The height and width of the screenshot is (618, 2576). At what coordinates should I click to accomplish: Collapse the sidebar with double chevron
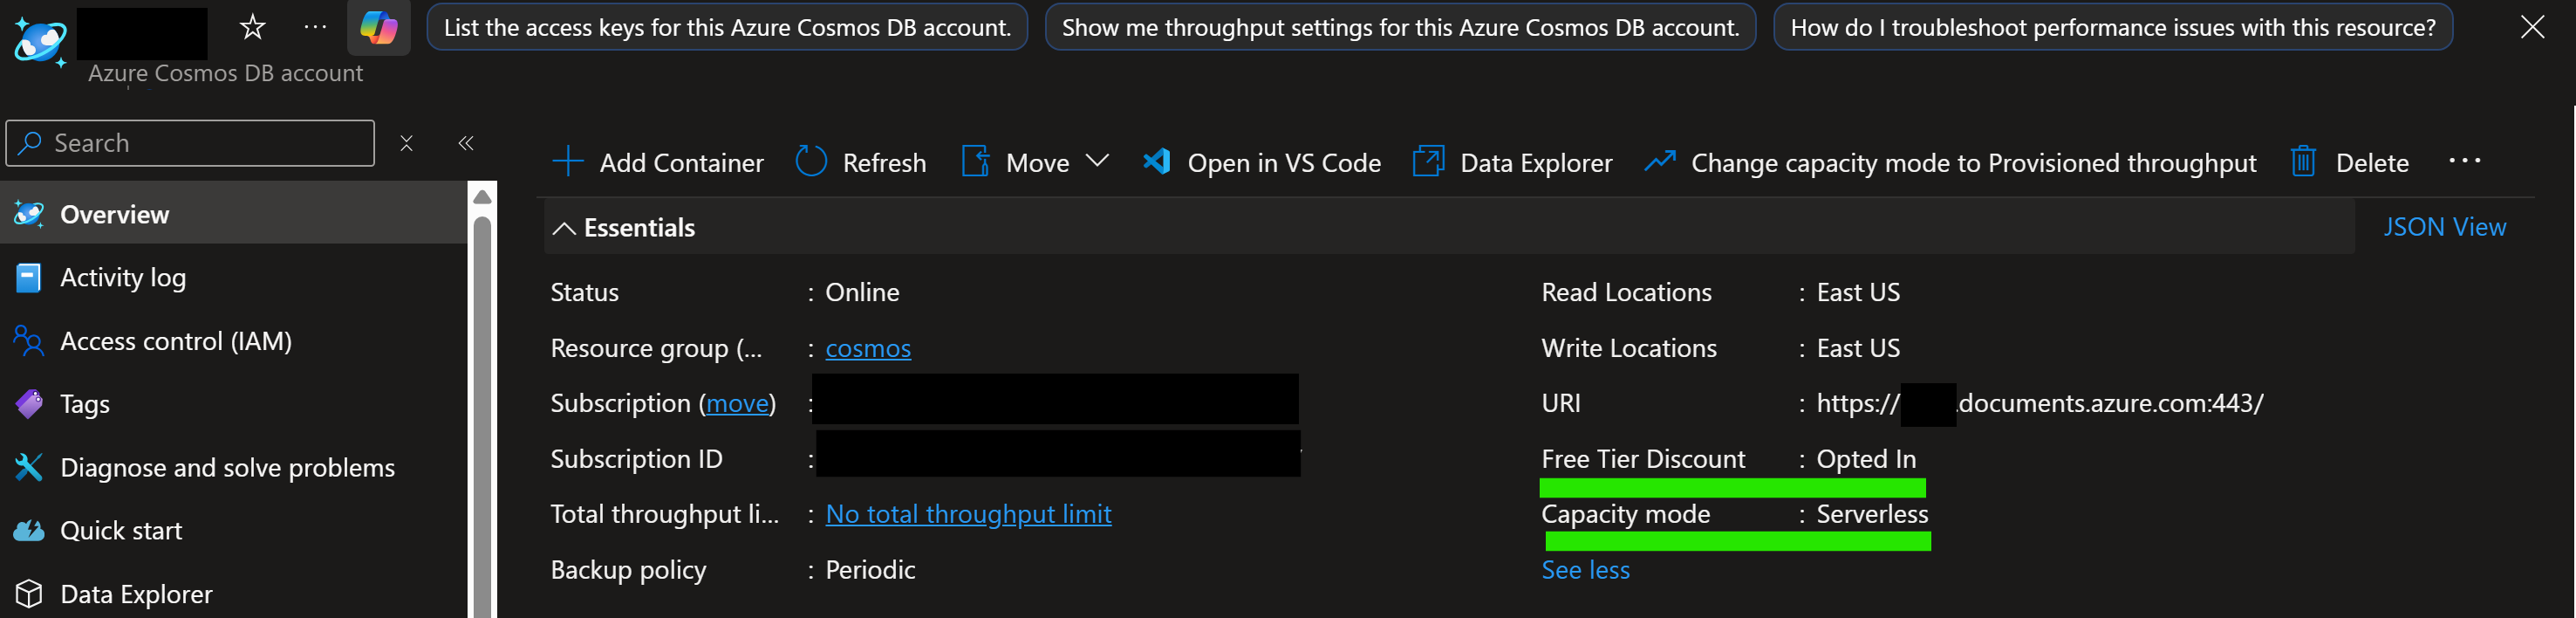pyautogui.click(x=466, y=143)
